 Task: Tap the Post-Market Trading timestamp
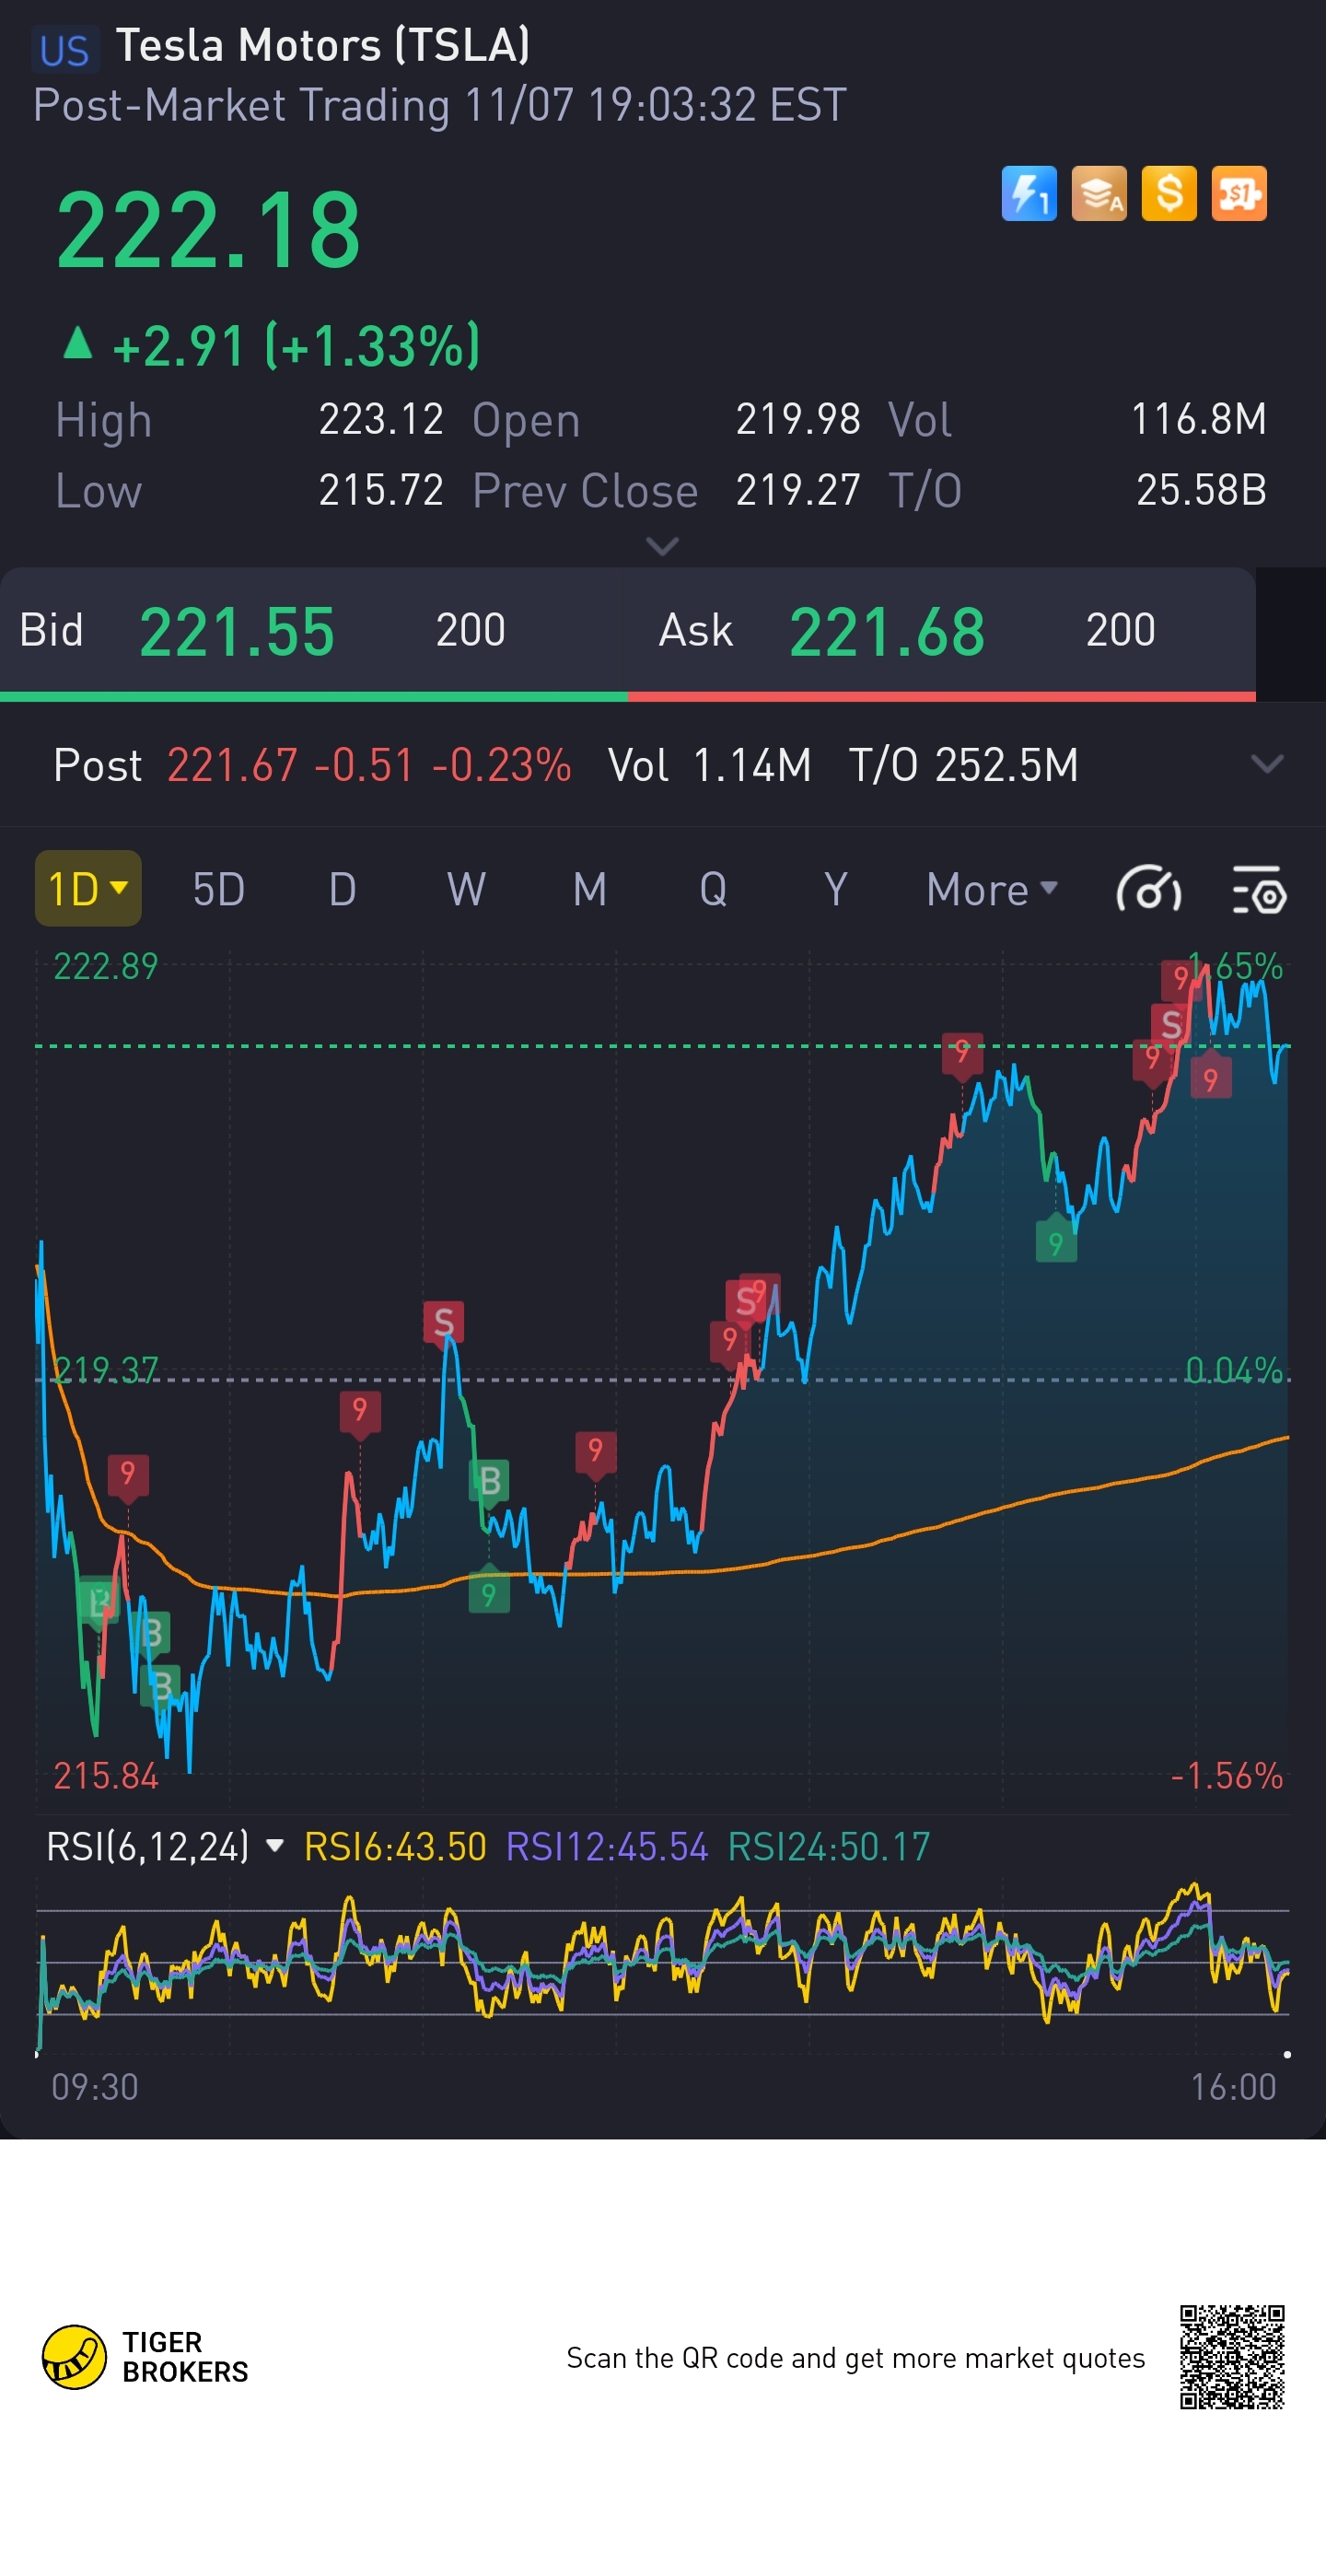point(440,105)
